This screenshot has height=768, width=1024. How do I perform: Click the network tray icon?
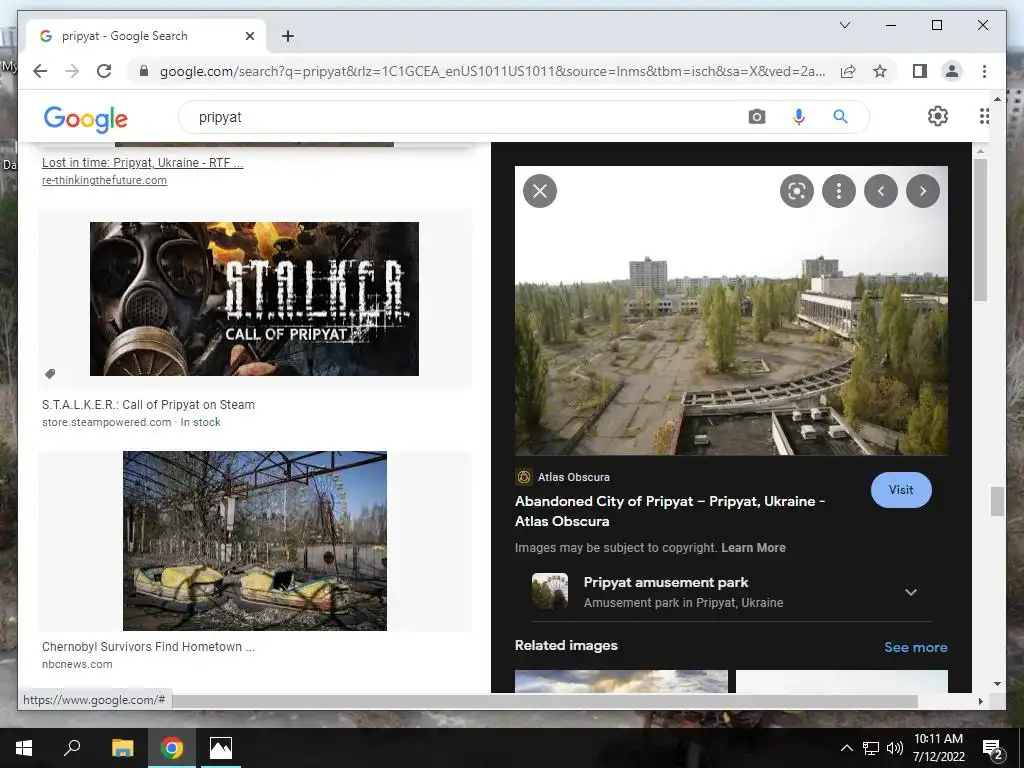871,748
